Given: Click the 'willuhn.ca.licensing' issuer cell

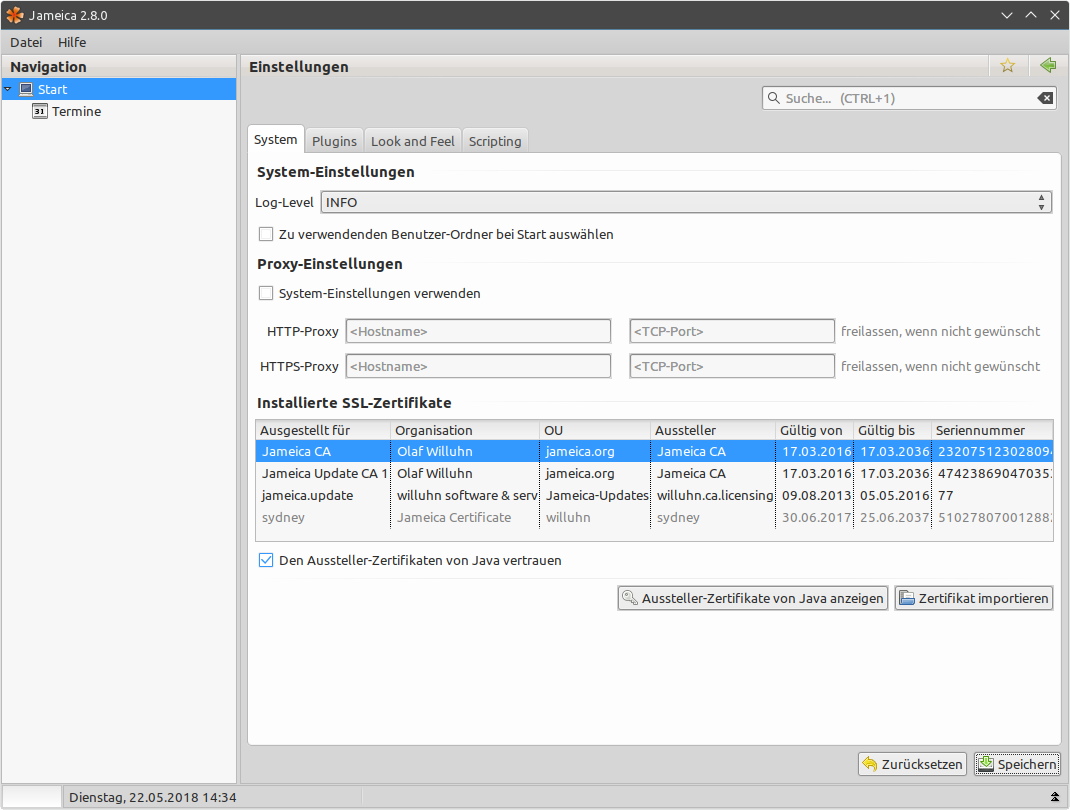Looking at the screenshot, I should [715, 495].
